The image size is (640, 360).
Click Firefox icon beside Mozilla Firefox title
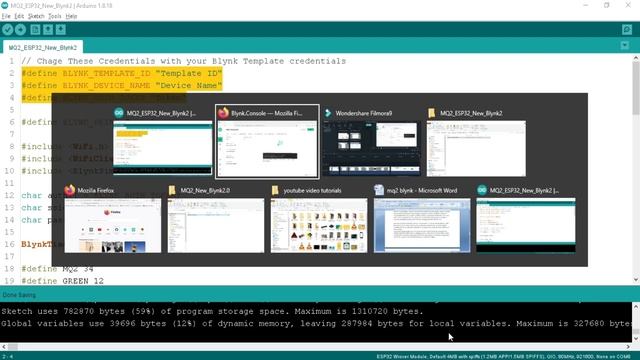tap(70, 190)
